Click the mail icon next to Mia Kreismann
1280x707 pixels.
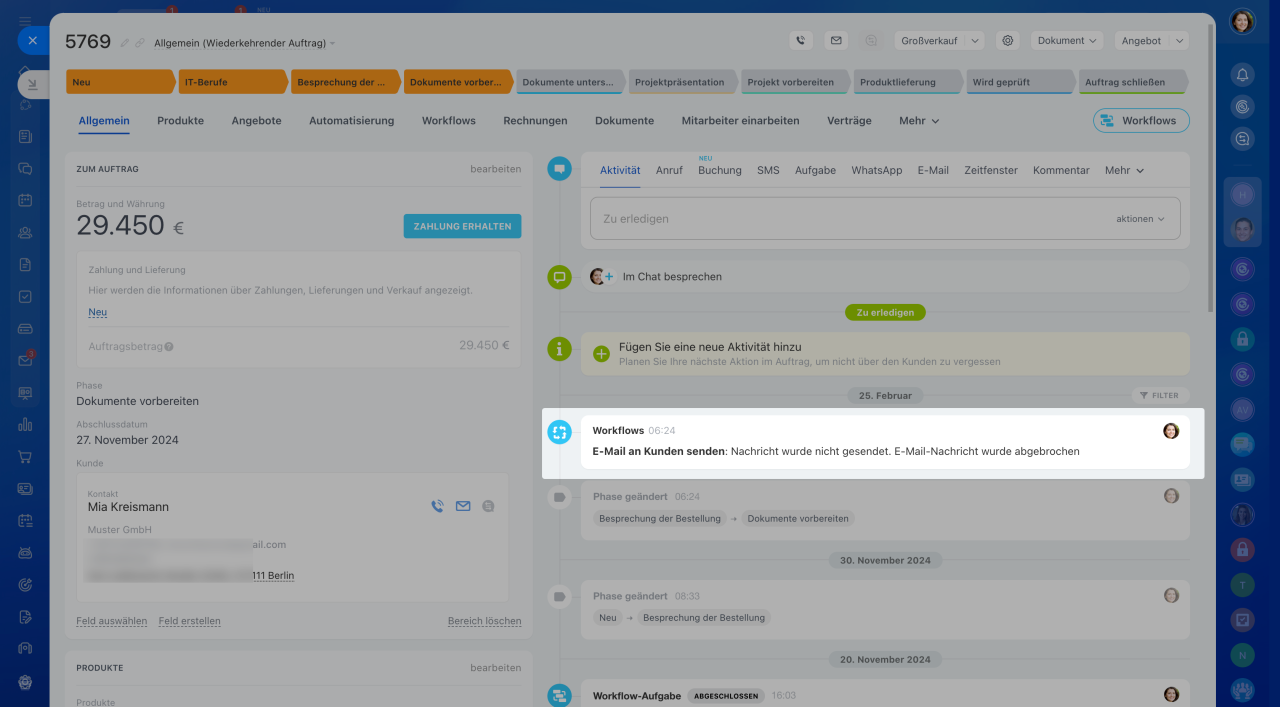pos(463,507)
